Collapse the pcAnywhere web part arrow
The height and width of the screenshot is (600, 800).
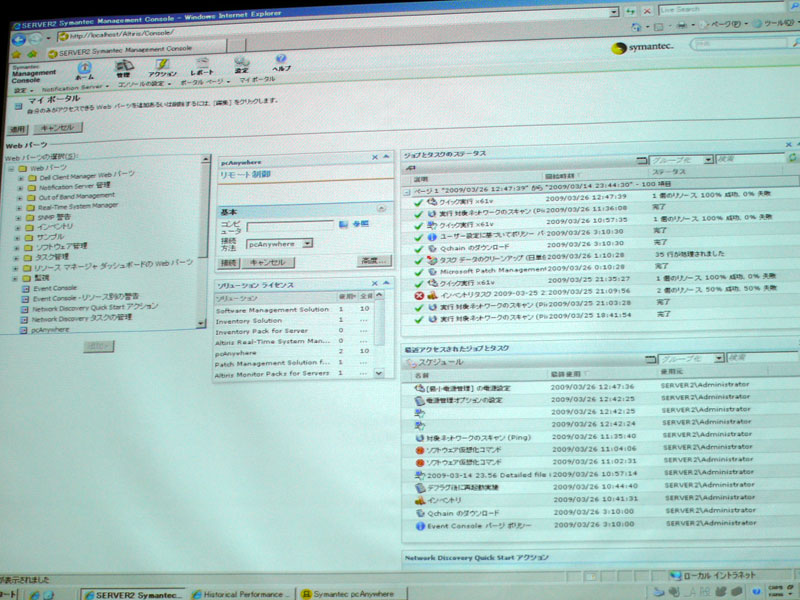[387, 157]
